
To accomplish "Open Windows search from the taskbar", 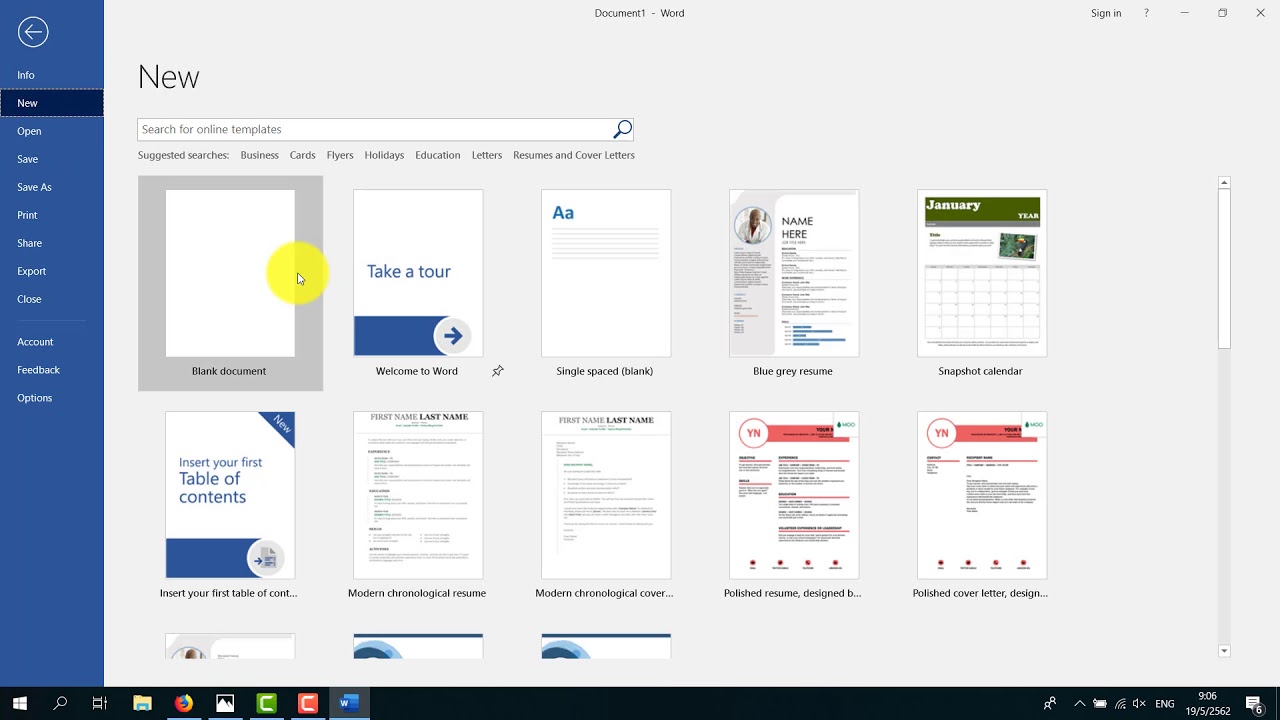I will tap(60, 703).
